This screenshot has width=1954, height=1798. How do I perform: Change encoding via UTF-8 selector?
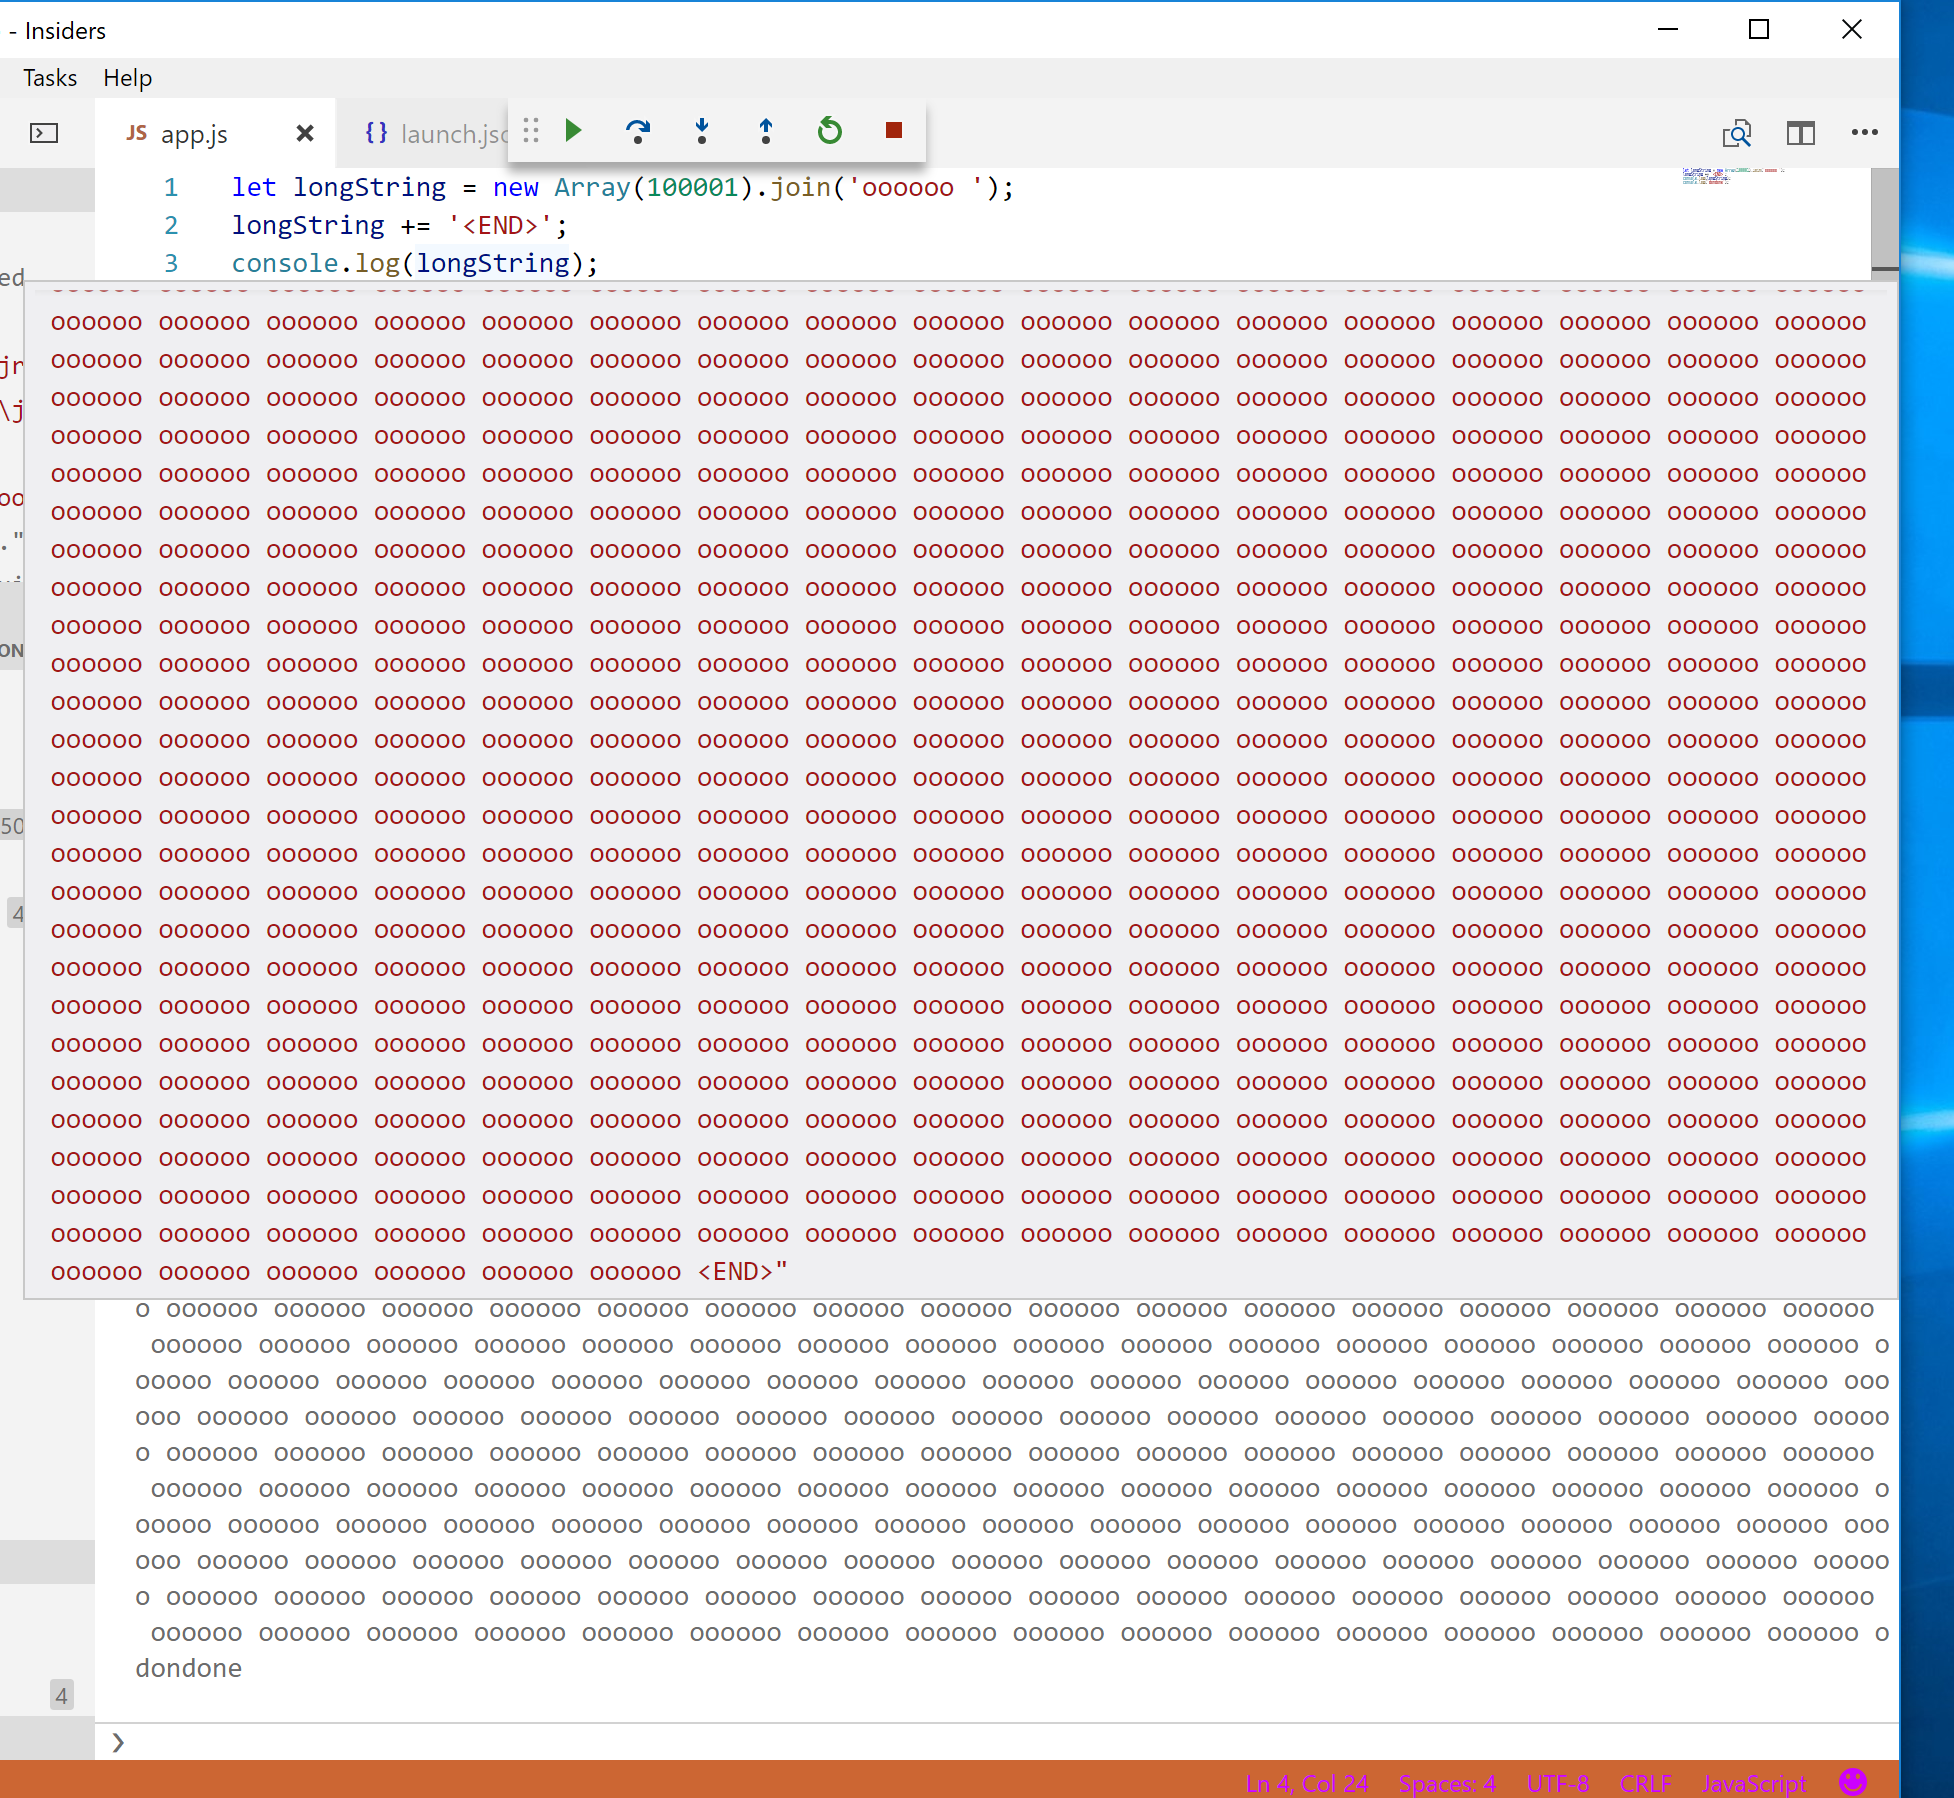(1557, 1783)
